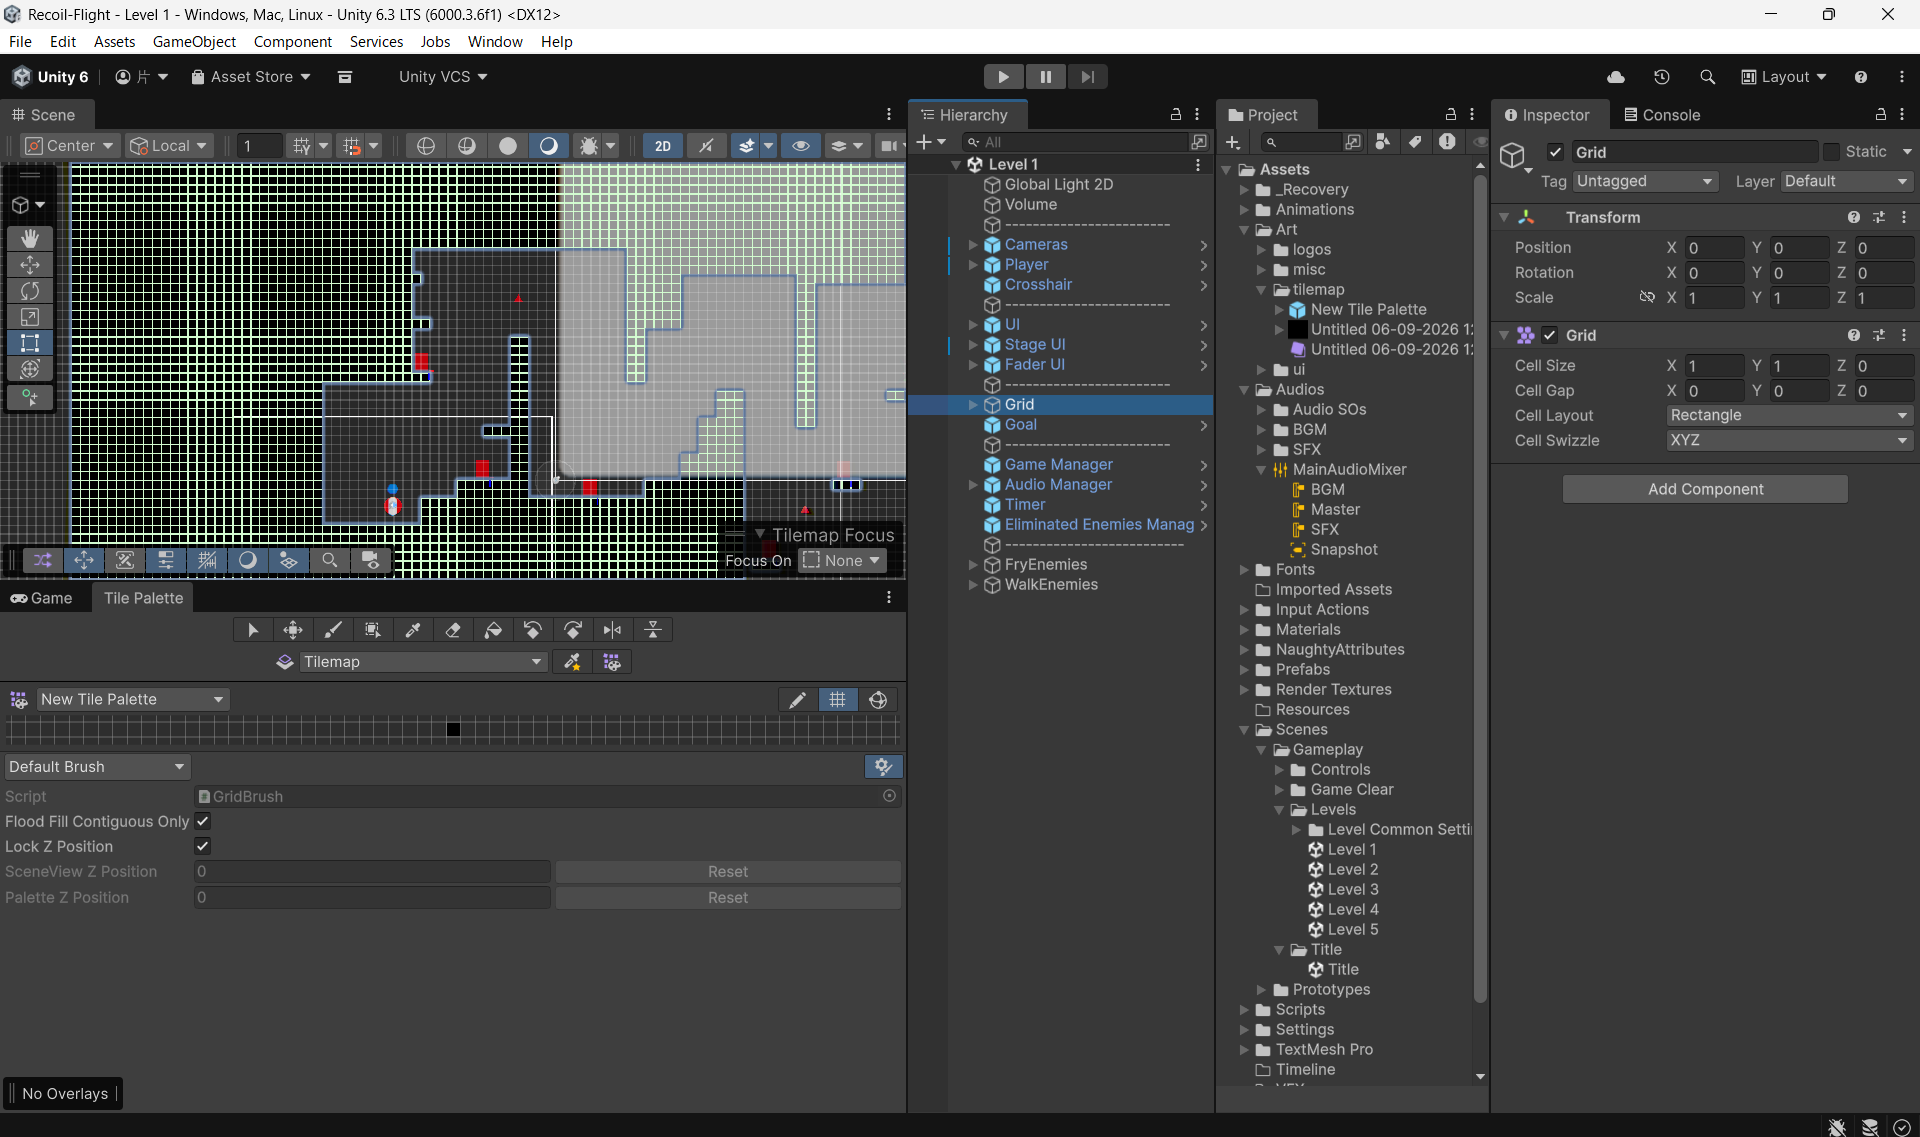This screenshot has height=1137, width=1920.
Task: Pick the Tile Palette box fill tool
Action: [373, 630]
